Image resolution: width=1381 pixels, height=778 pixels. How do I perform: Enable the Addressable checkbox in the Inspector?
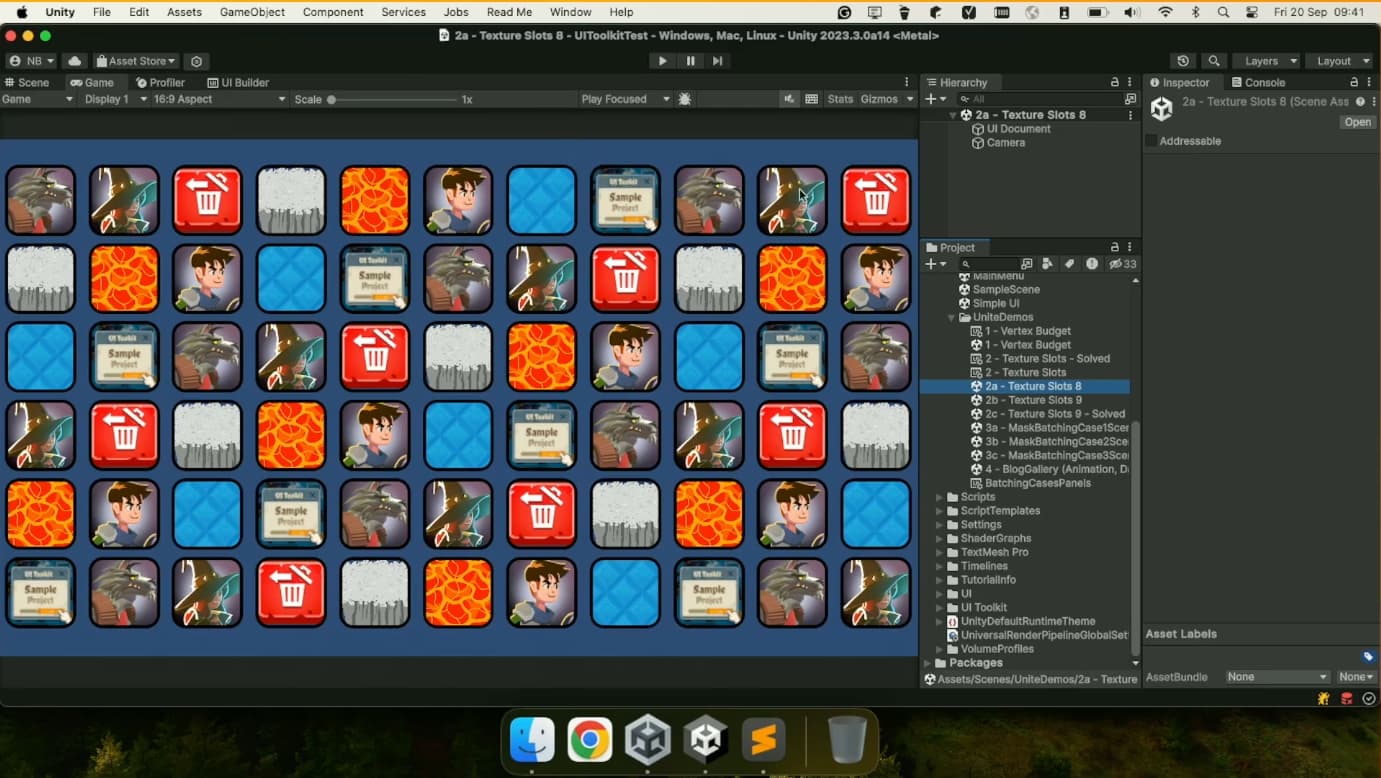(1150, 140)
